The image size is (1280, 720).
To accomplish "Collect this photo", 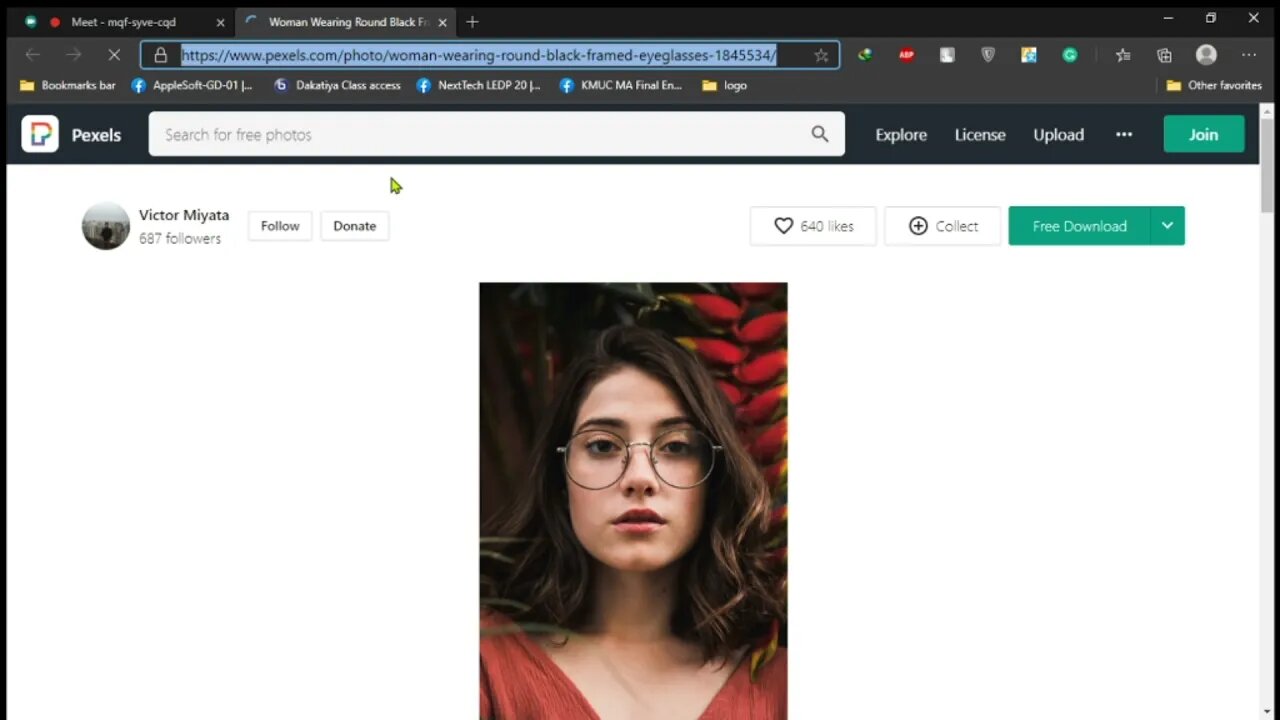I will (942, 226).
